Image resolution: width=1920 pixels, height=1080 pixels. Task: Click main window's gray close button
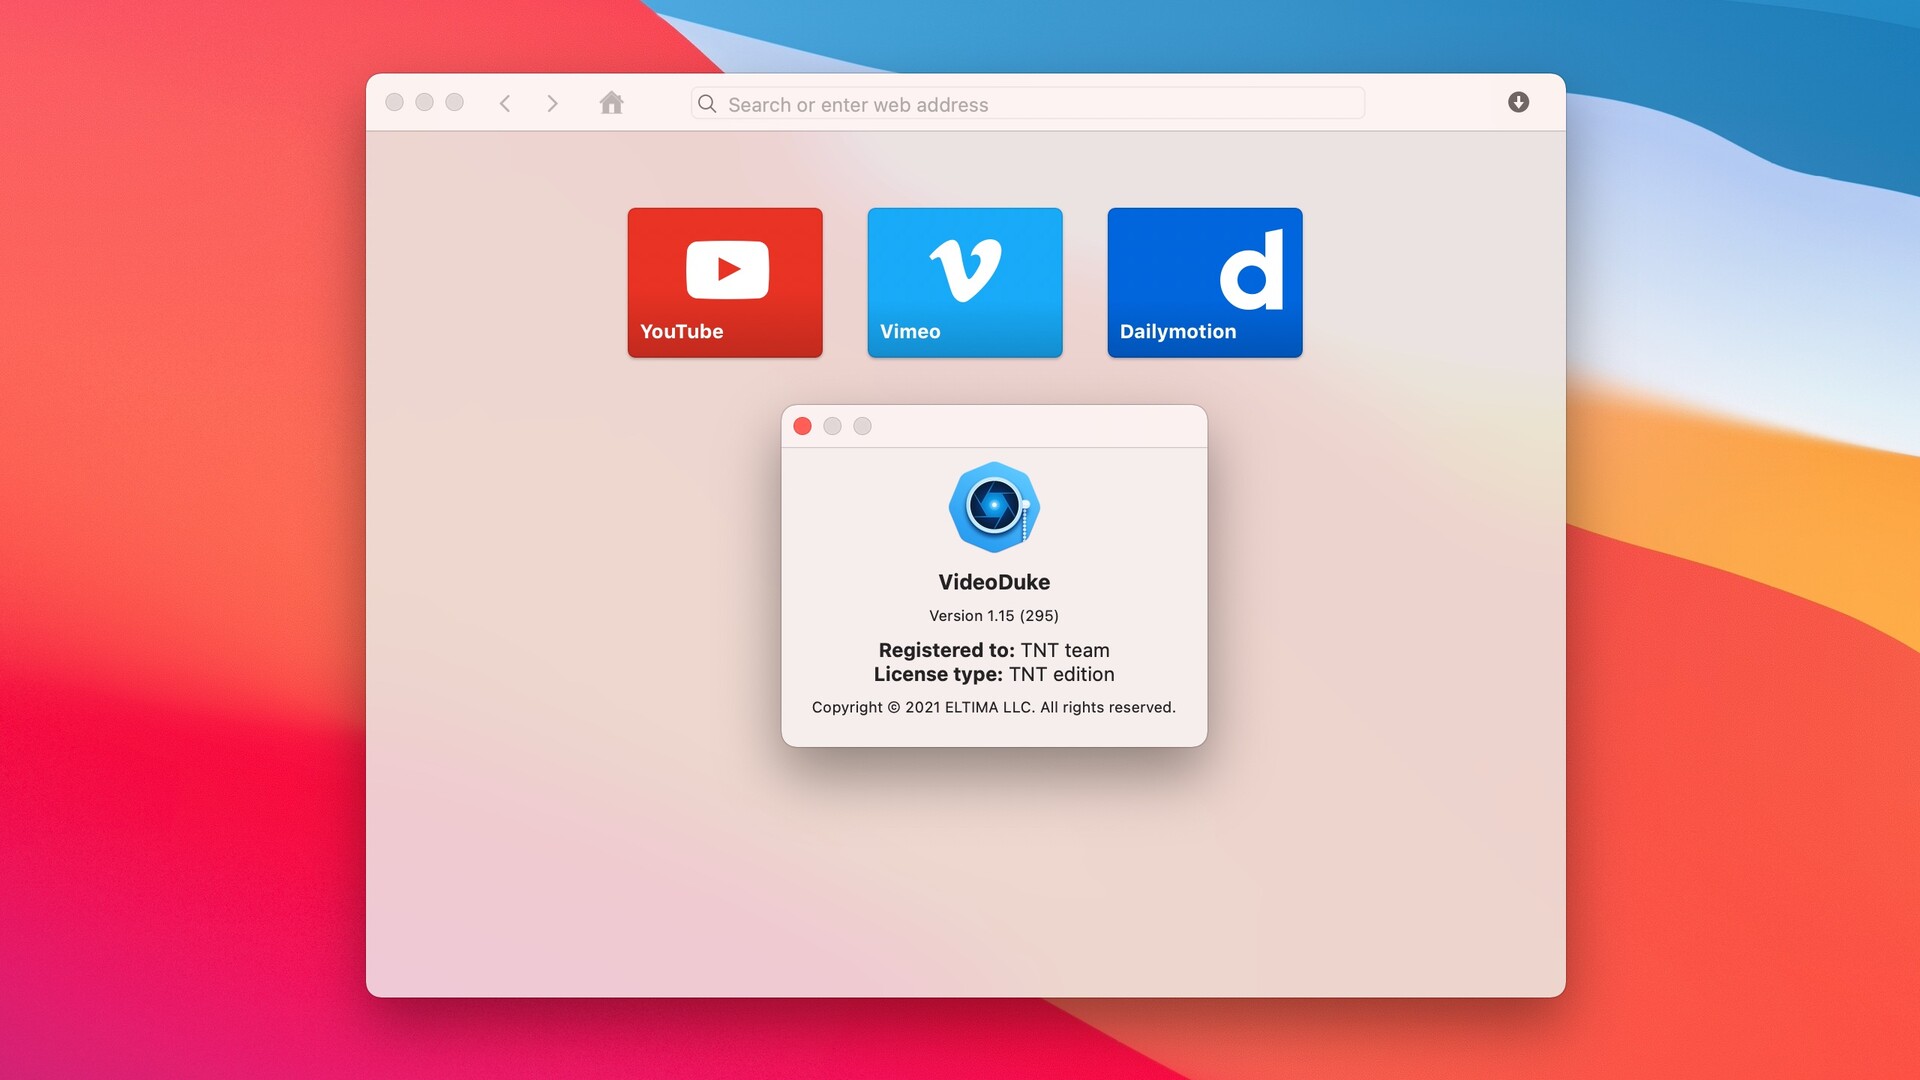click(x=394, y=102)
